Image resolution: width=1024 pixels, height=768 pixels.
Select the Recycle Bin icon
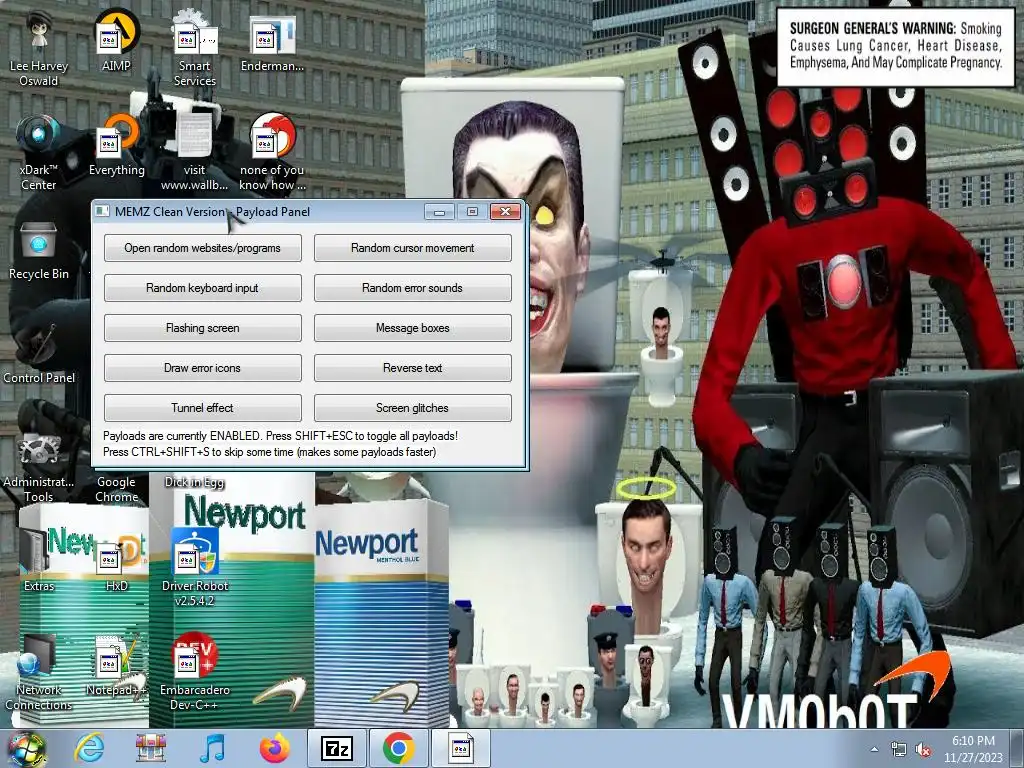(39, 251)
